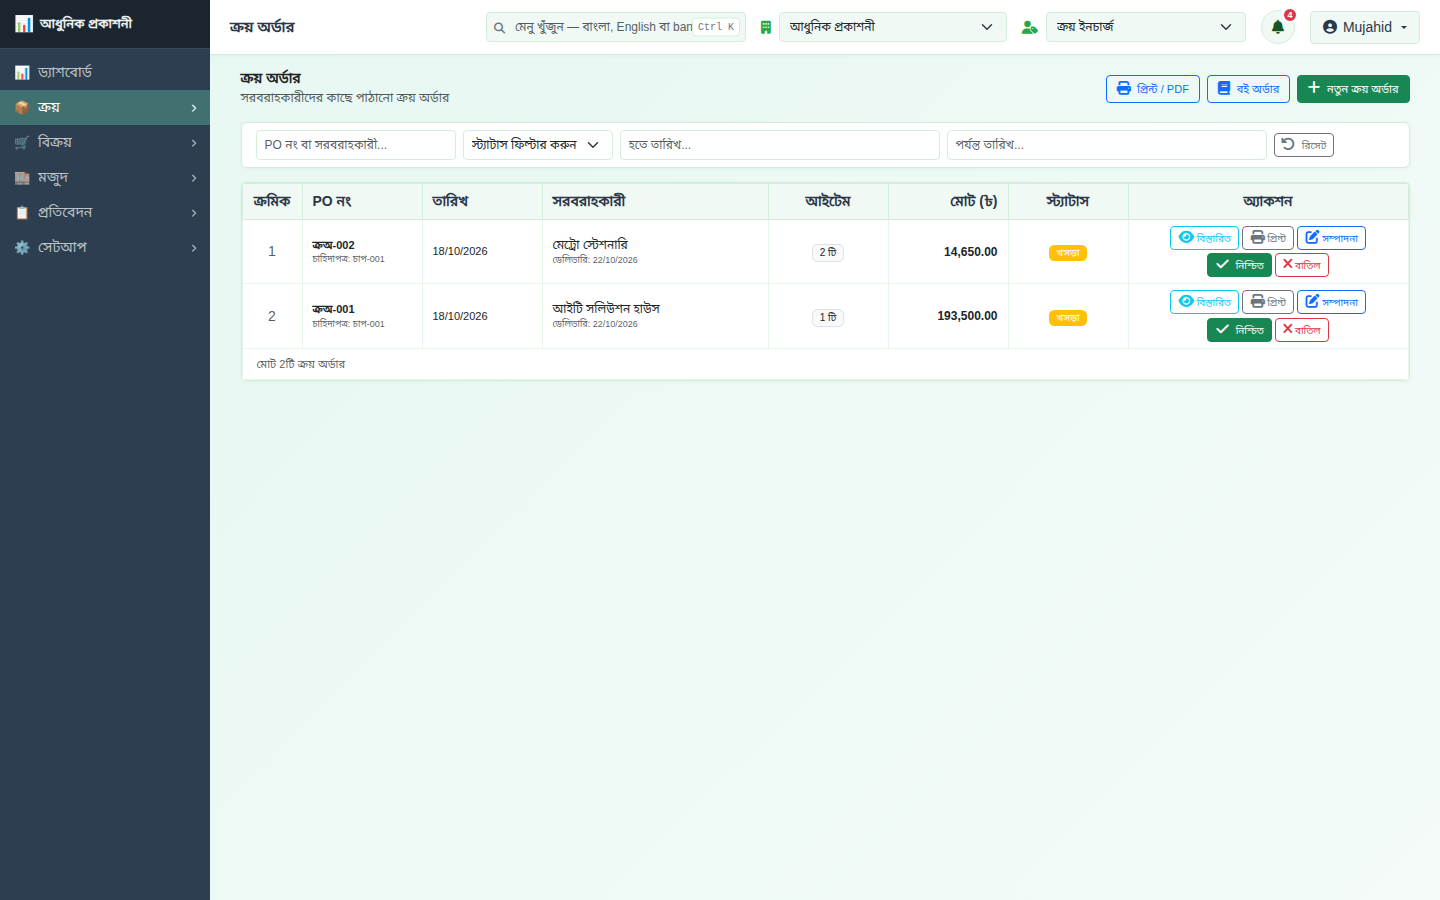The height and width of the screenshot is (900, 1440).
Task: Click নতুন ক্রয় অর্ডার button
Action: (1353, 89)
